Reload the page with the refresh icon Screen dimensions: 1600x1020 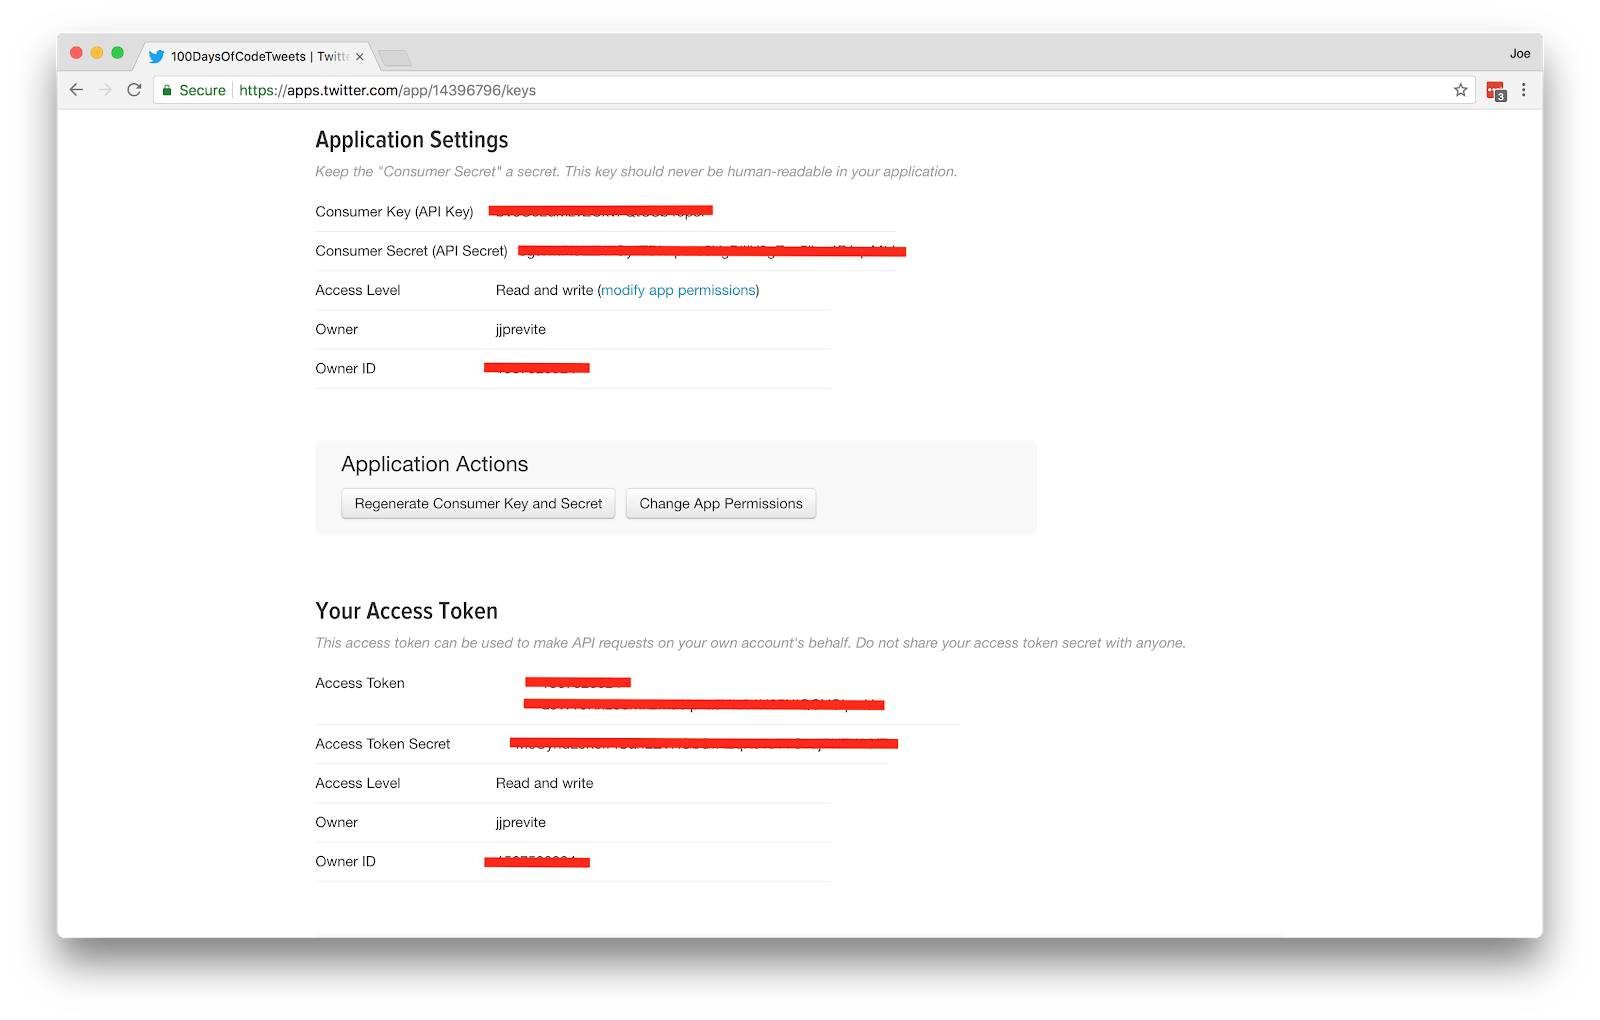(134, 90)
